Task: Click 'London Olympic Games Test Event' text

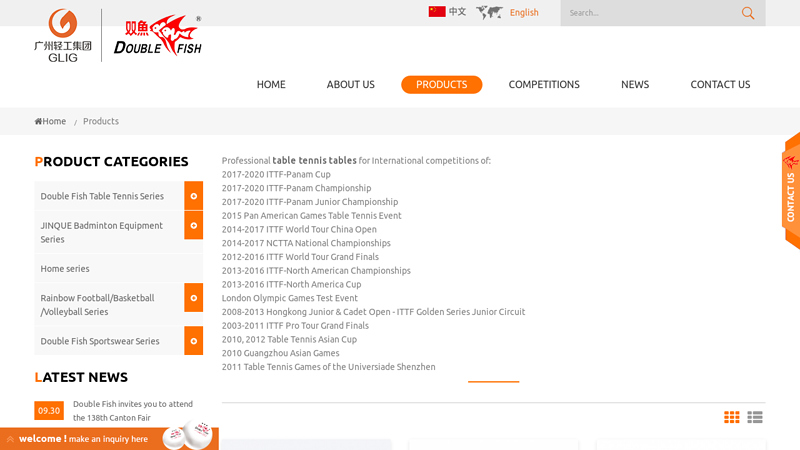Action: coord(290,298)
